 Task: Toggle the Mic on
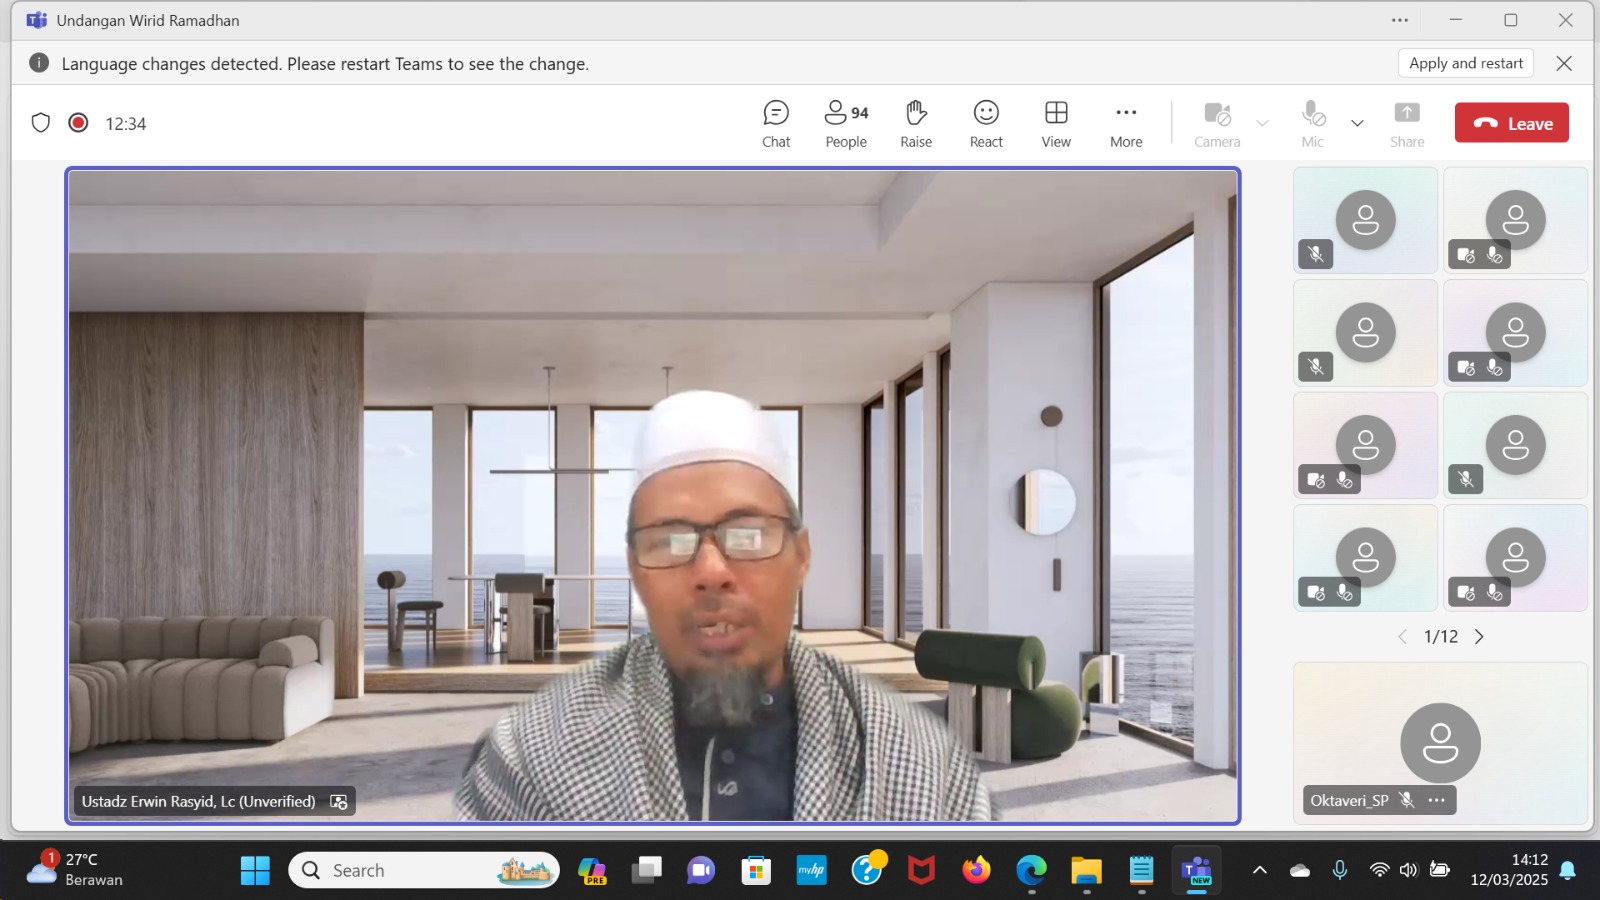[x=1313, y=124]
